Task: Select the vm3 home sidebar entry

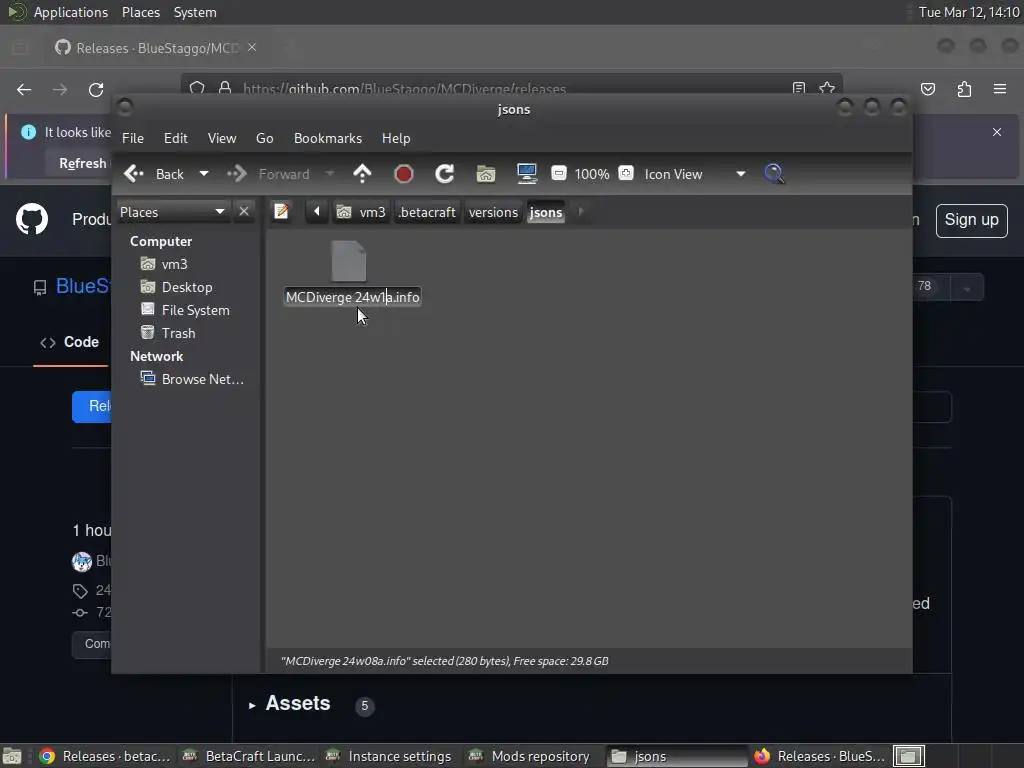Action: 165,264
